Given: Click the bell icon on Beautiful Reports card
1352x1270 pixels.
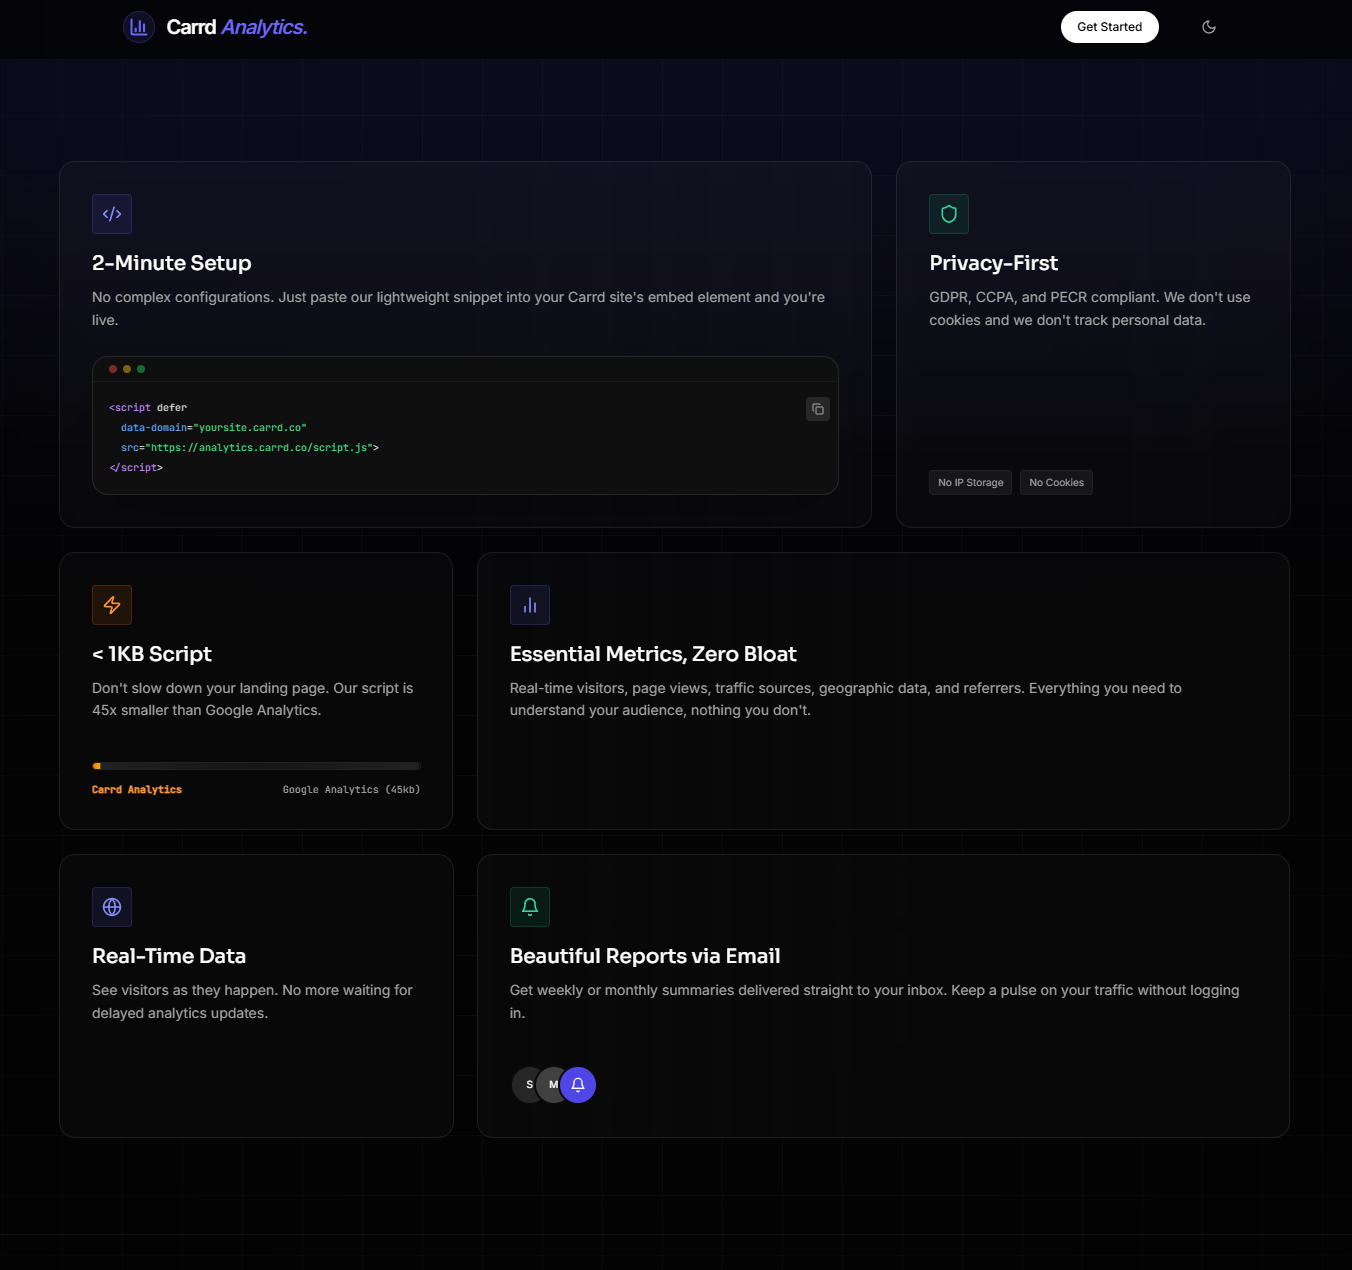Looking at the screenshot, I should click(x=529, y=907).
